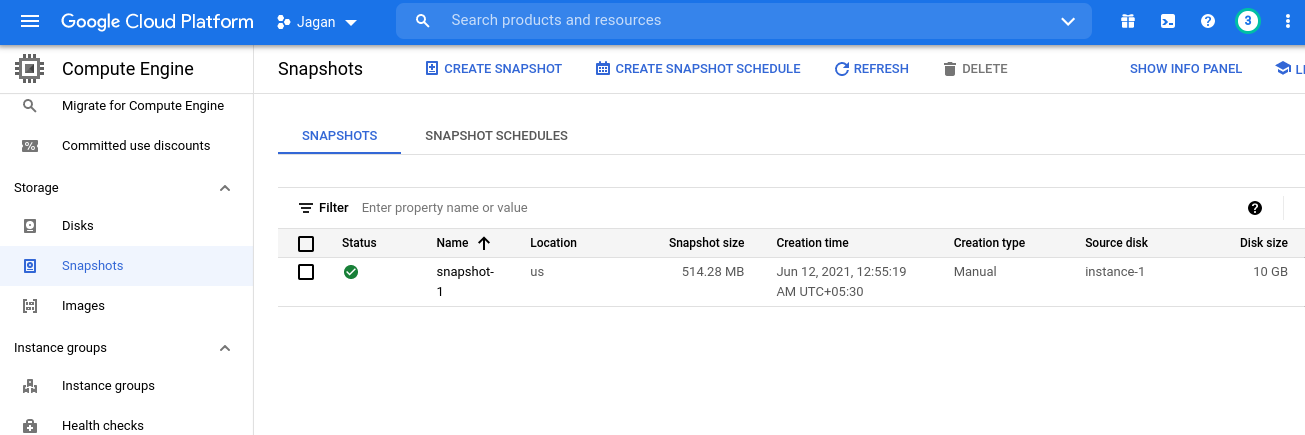The height and width of the screenshot is (435, 1305).
Task: Switch to the SNAPSHOTS tab
Action: 340,135
